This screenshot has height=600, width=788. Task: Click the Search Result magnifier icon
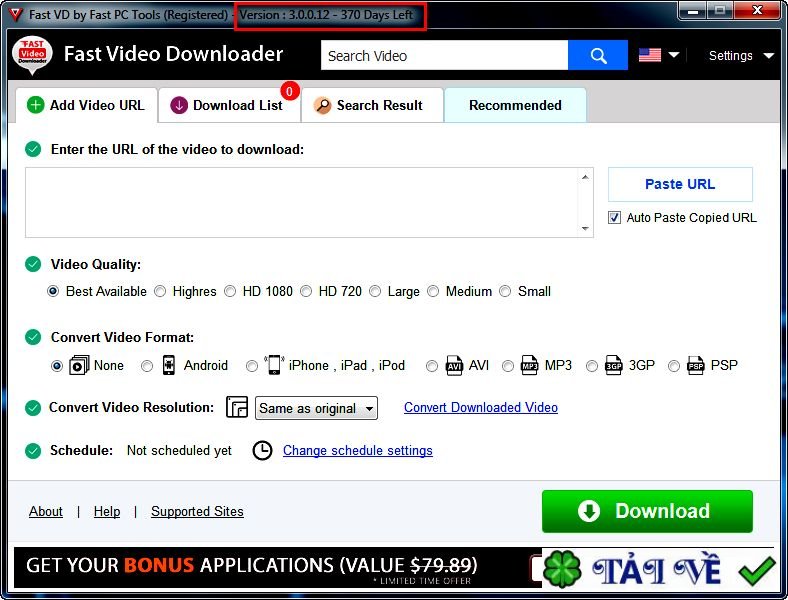click(323, 106)
